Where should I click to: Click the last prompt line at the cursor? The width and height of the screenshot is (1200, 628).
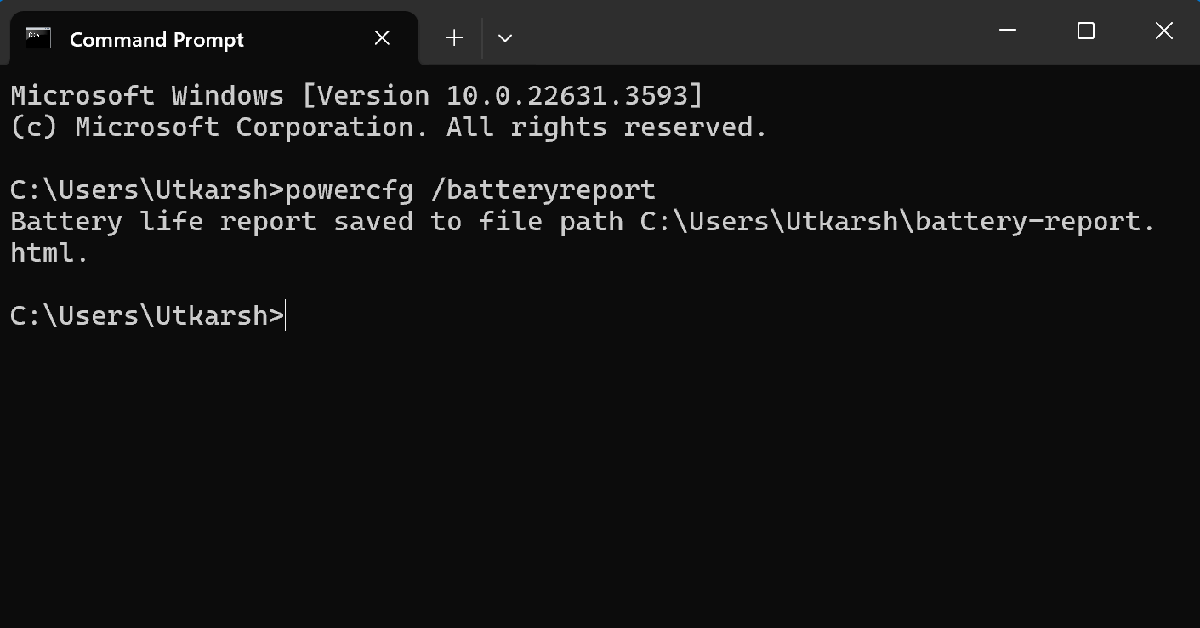[285, 316]
